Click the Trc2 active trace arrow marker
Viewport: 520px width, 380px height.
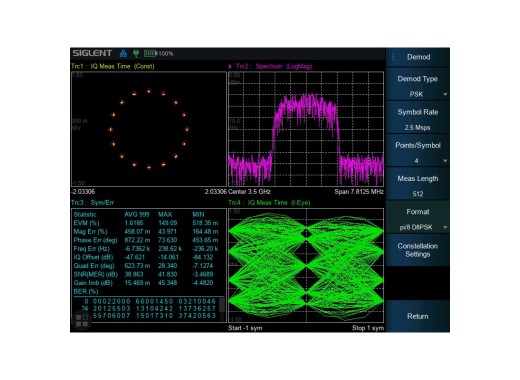230,66
